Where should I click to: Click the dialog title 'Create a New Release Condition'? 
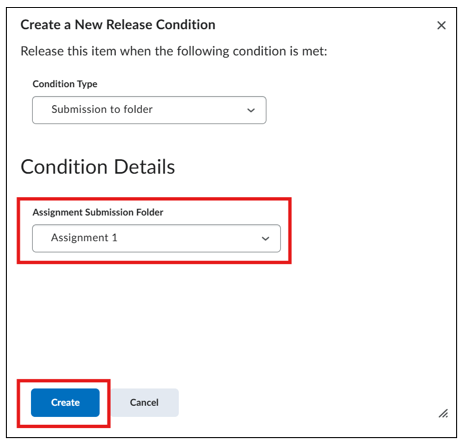(x=118, y=25)
